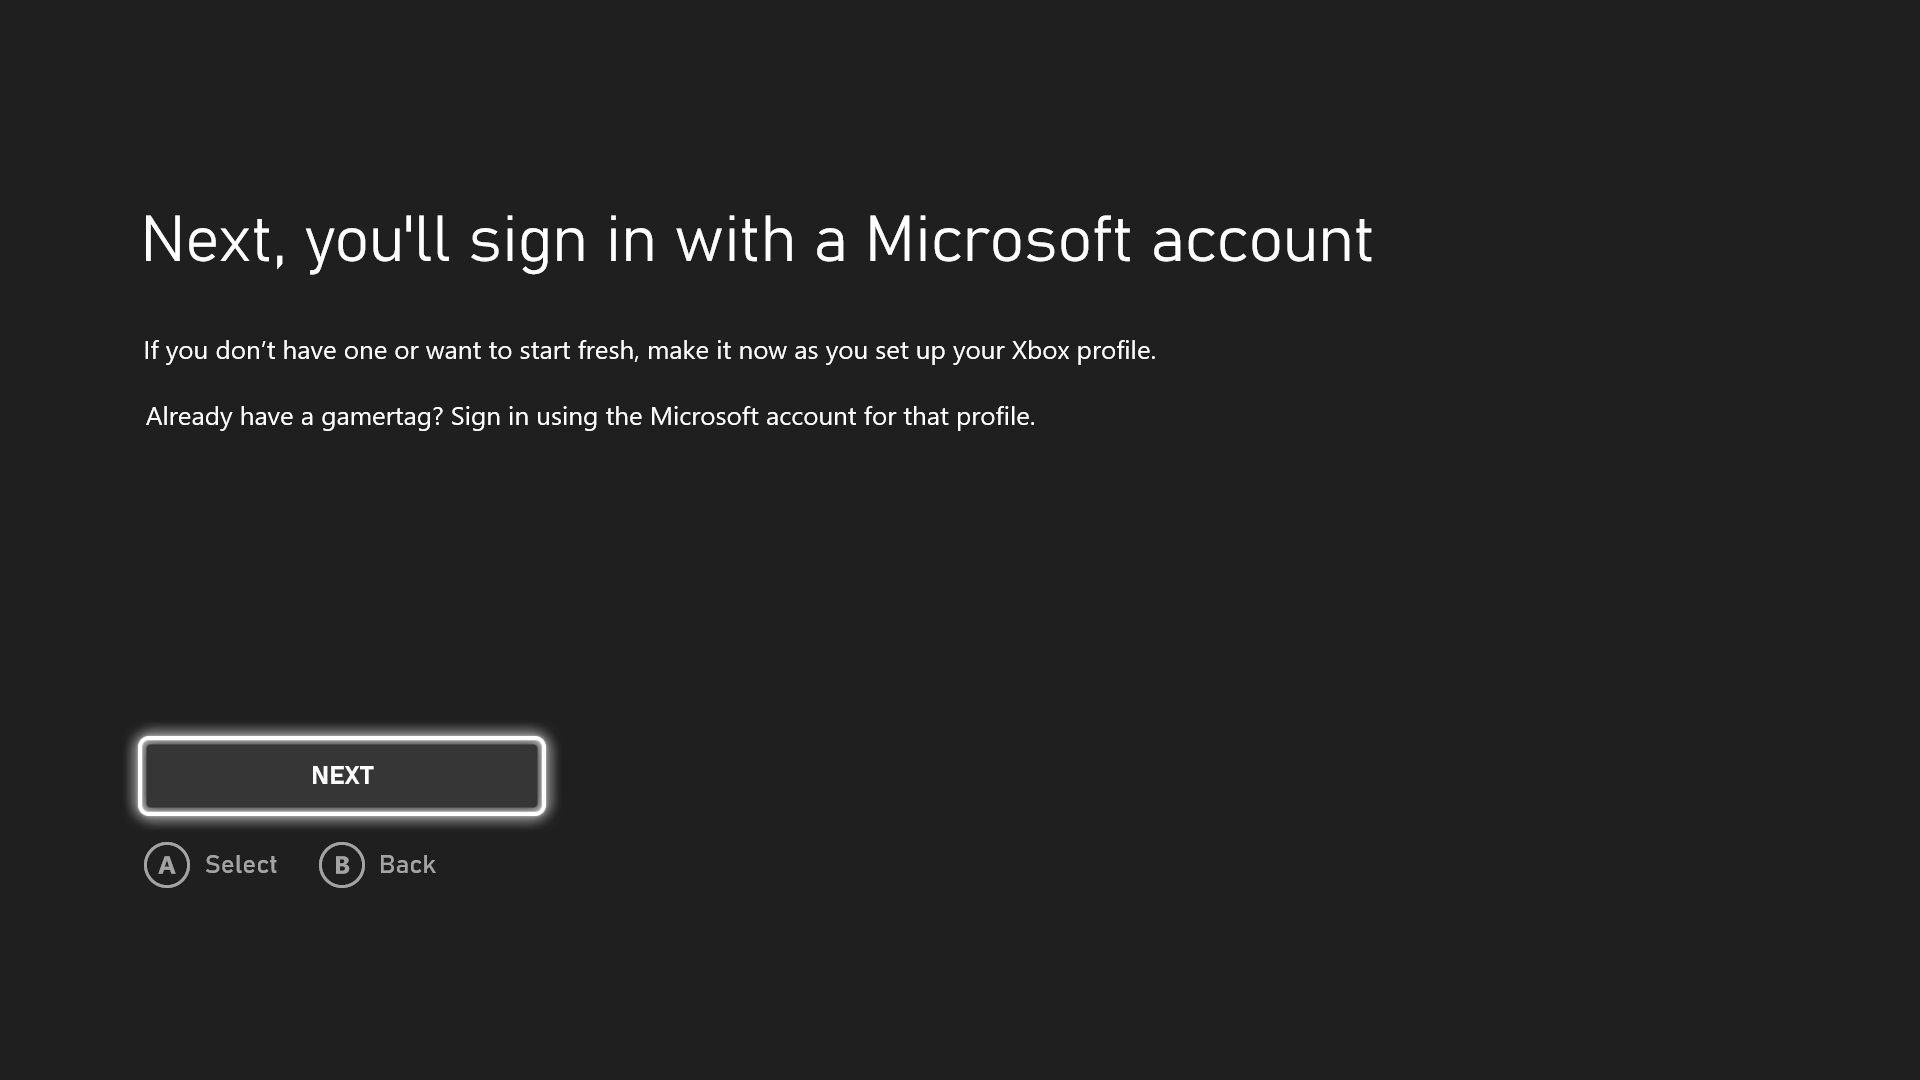Click the circled B controller button icon
This screenshot has height=1080, width=1920.
(x=341, y=865)
